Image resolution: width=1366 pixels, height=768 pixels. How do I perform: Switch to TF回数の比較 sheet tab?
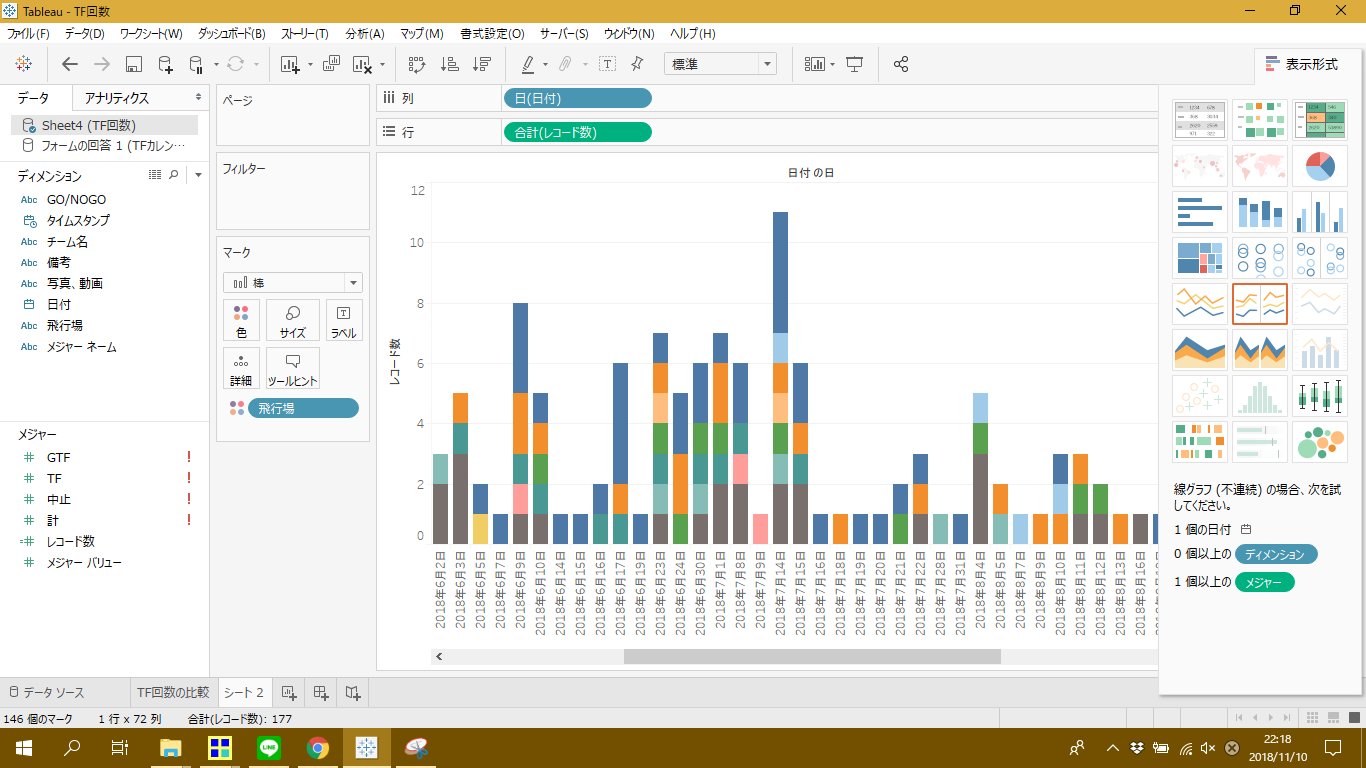174,692
